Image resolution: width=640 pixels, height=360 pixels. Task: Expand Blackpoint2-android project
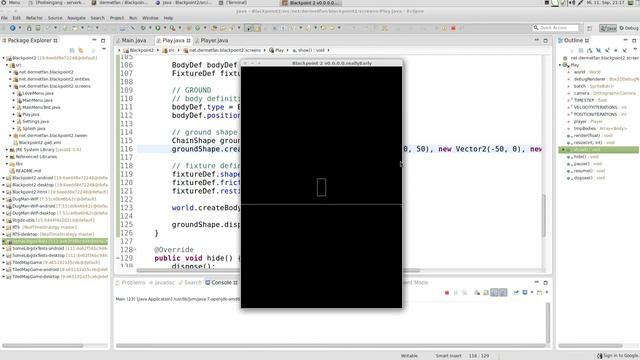[4, 178]
